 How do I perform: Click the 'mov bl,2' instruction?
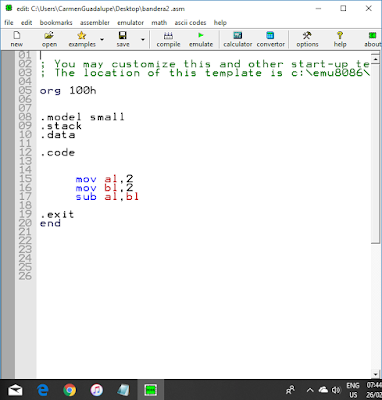tap(105, 188)
